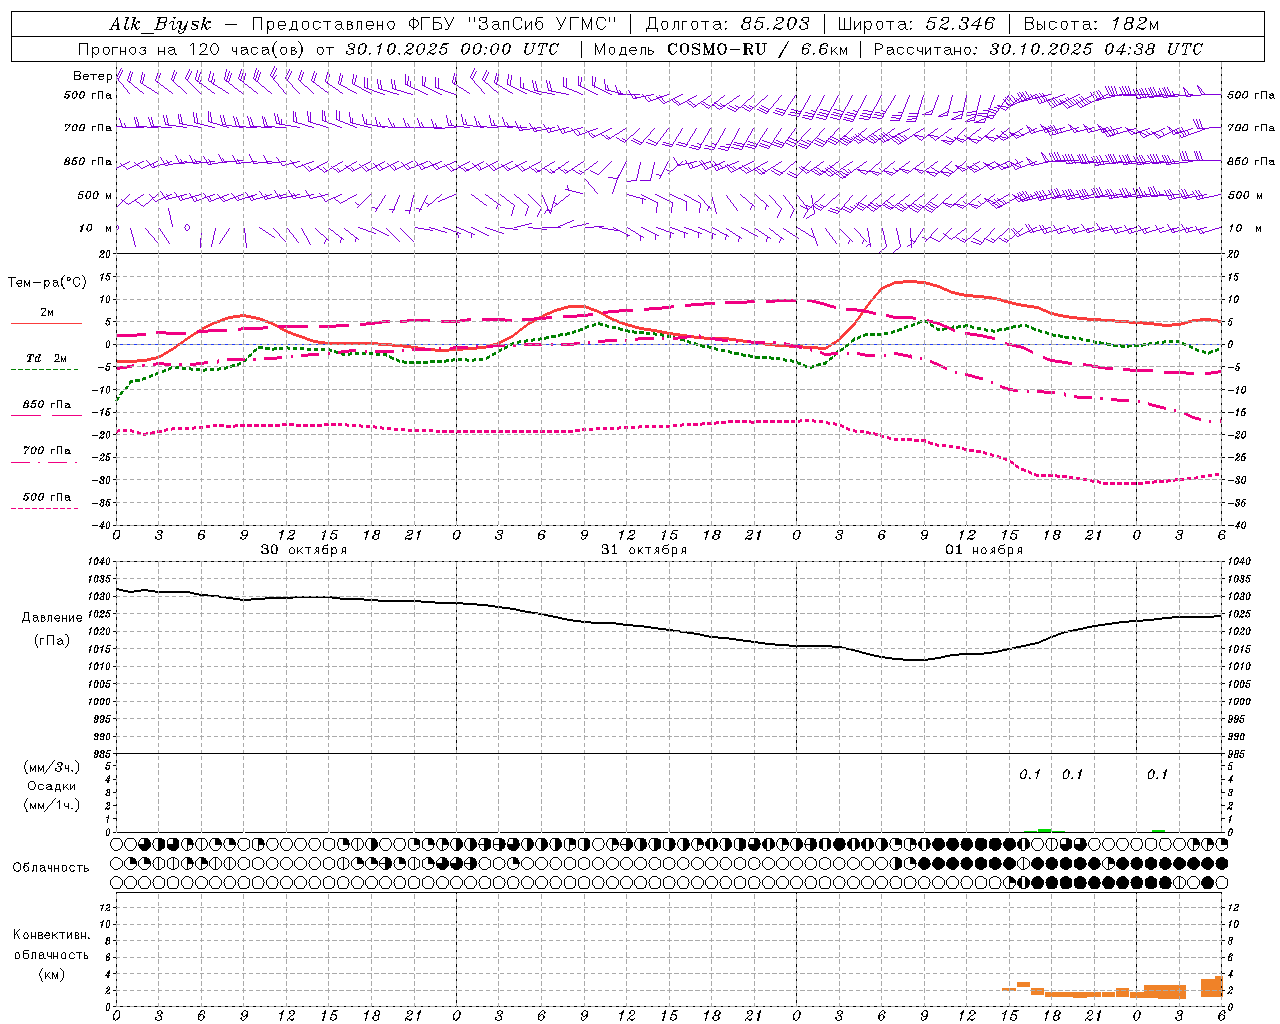Click the "(мм/1ч.)" precipitation unit label
Screen dimensions: 1280x1024
tap(52, 805)
